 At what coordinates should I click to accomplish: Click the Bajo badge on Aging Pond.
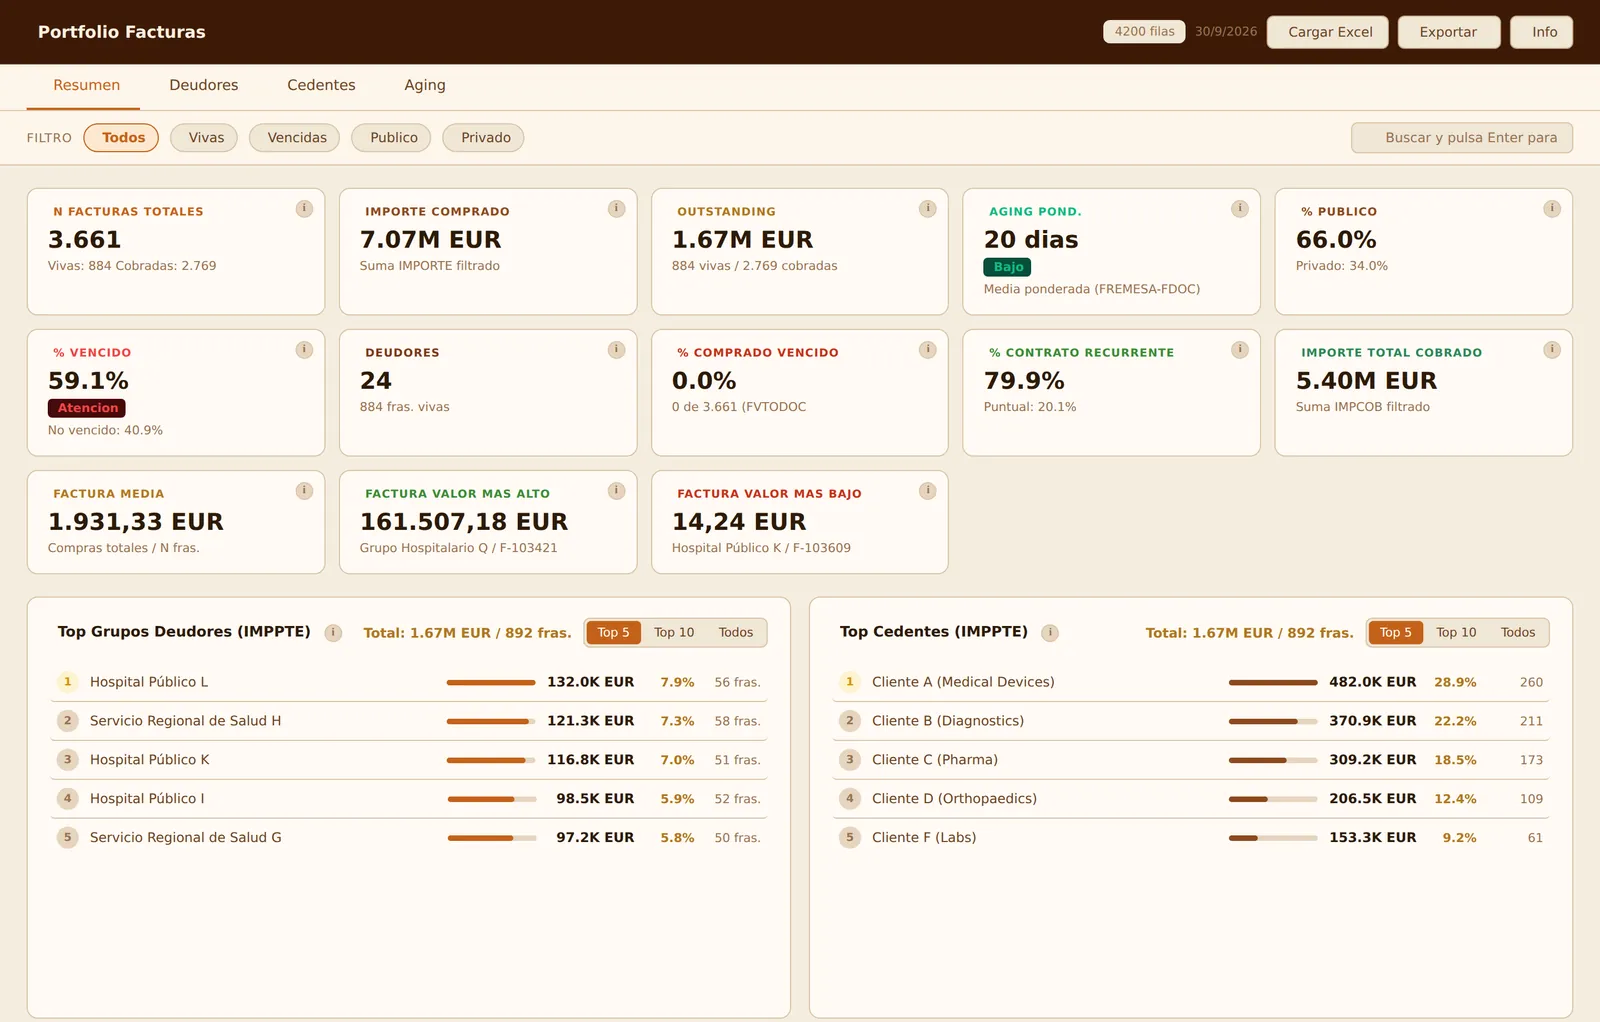point(1007,267)
